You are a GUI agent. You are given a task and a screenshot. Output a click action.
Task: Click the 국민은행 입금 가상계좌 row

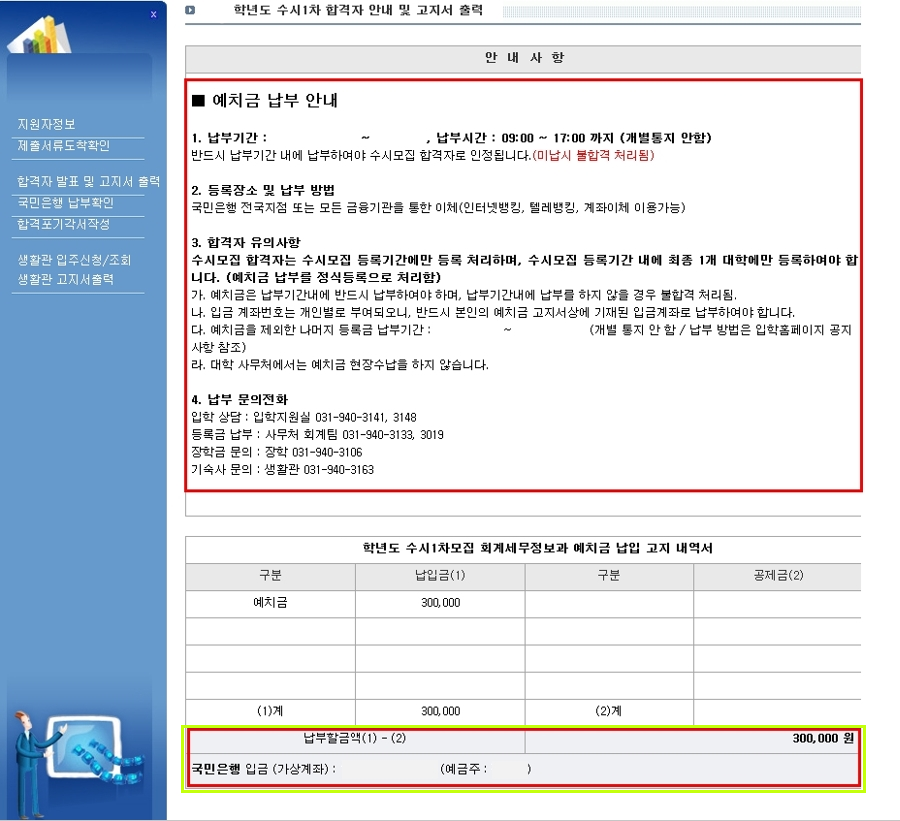point(360,769)
